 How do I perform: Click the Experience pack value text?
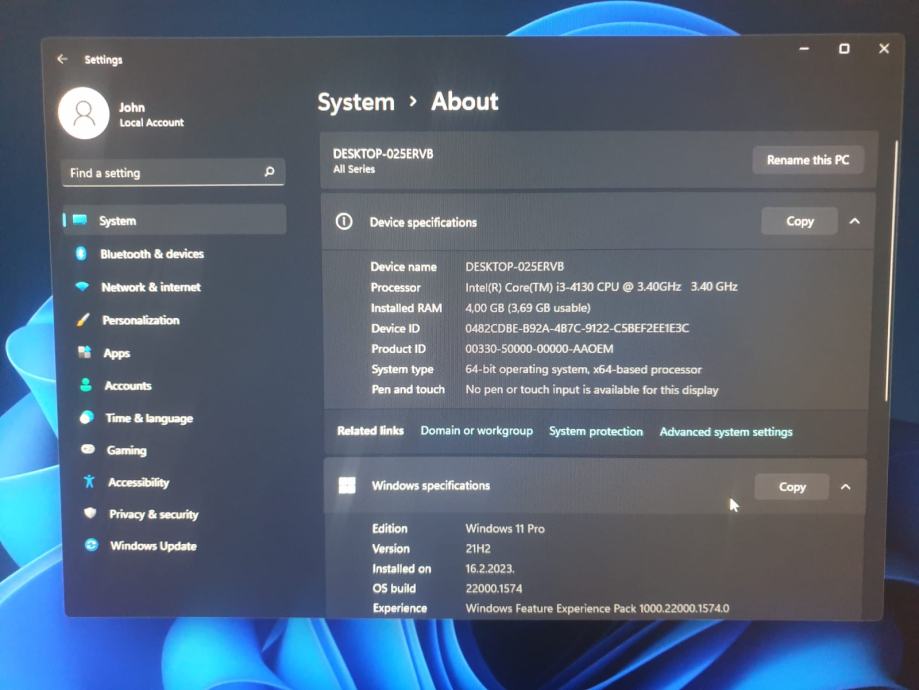[597, 609]
